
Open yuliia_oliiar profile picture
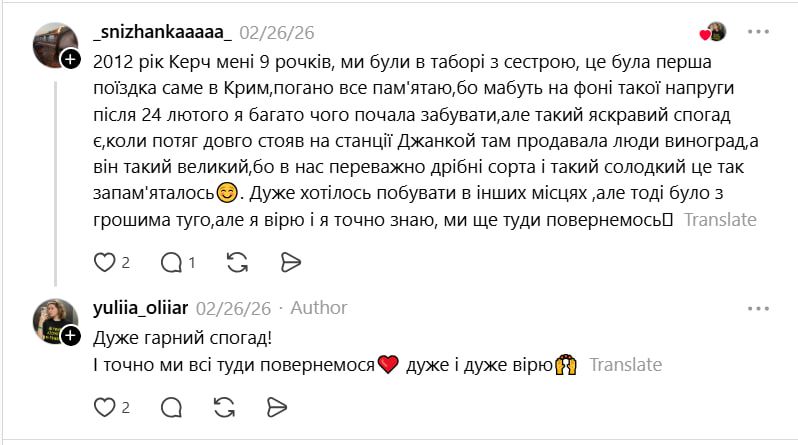53,318
